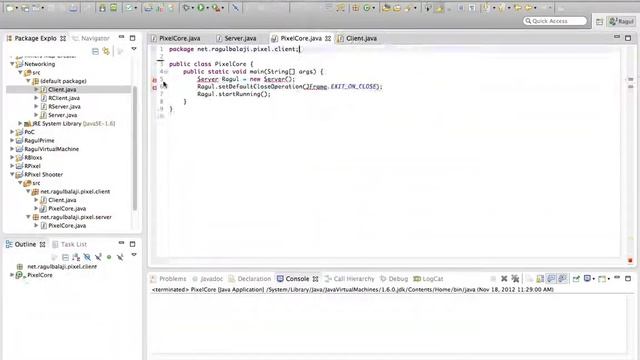This screenshot has width=640, height=360.
Task: Click Remove All Terminated Launches icon
Action: tap(515, 278)
